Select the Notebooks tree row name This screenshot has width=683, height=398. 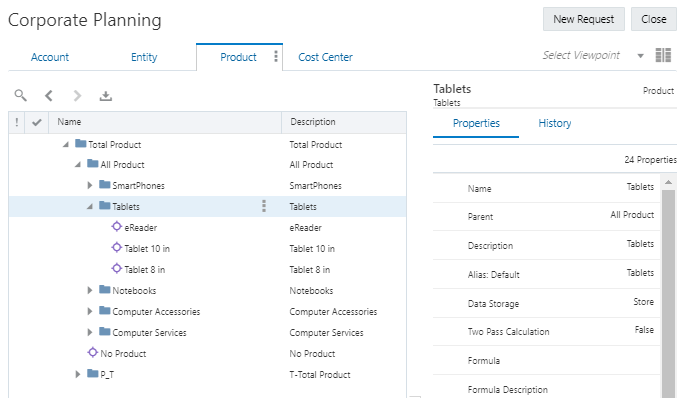click(134, 290)
